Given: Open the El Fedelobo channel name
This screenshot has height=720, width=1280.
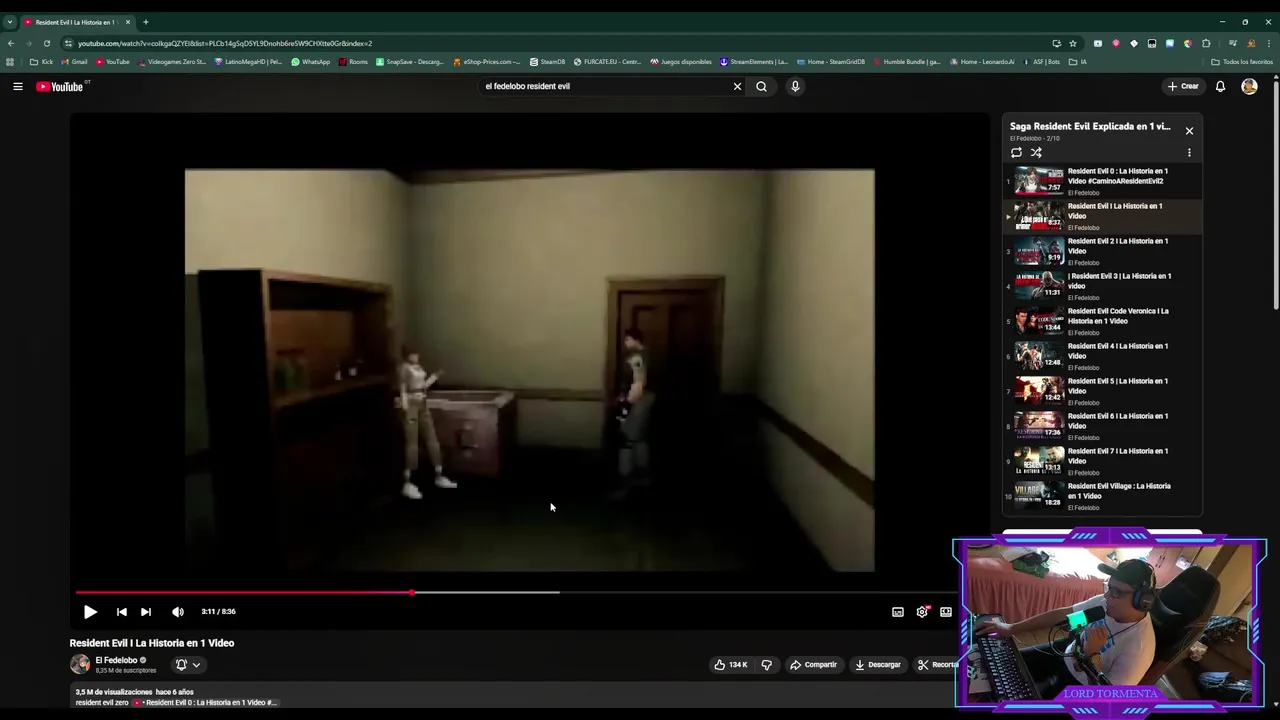Looking at the screenshot, I should (116, 660).
